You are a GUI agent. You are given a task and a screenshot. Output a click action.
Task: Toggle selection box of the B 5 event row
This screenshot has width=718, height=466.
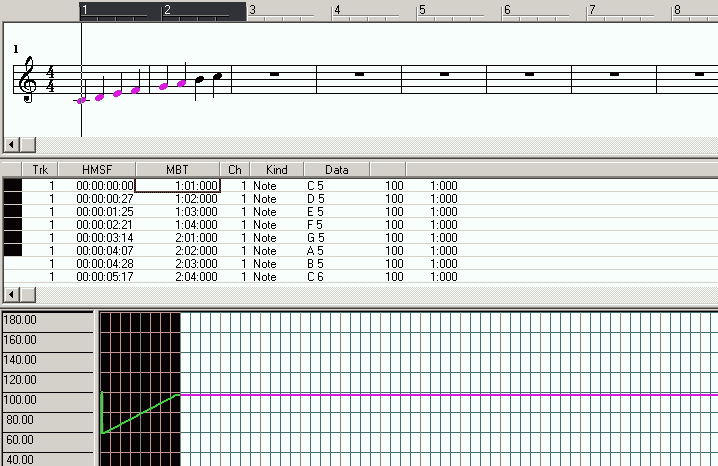(12, 264)
